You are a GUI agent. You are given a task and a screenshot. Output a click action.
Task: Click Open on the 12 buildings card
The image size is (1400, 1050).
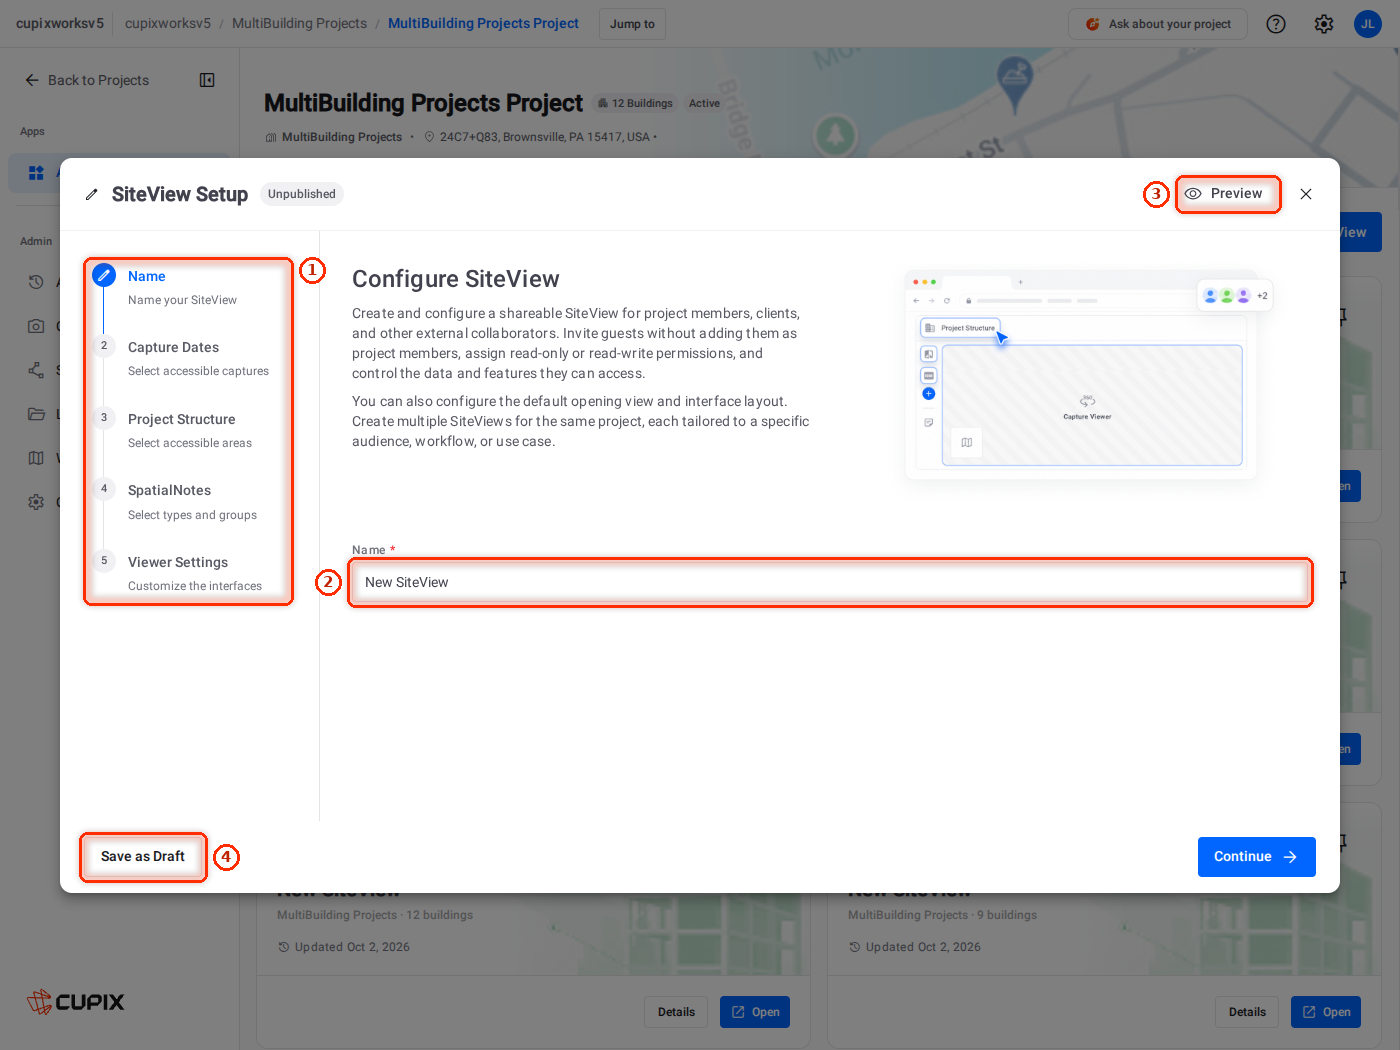[755, 1012]
